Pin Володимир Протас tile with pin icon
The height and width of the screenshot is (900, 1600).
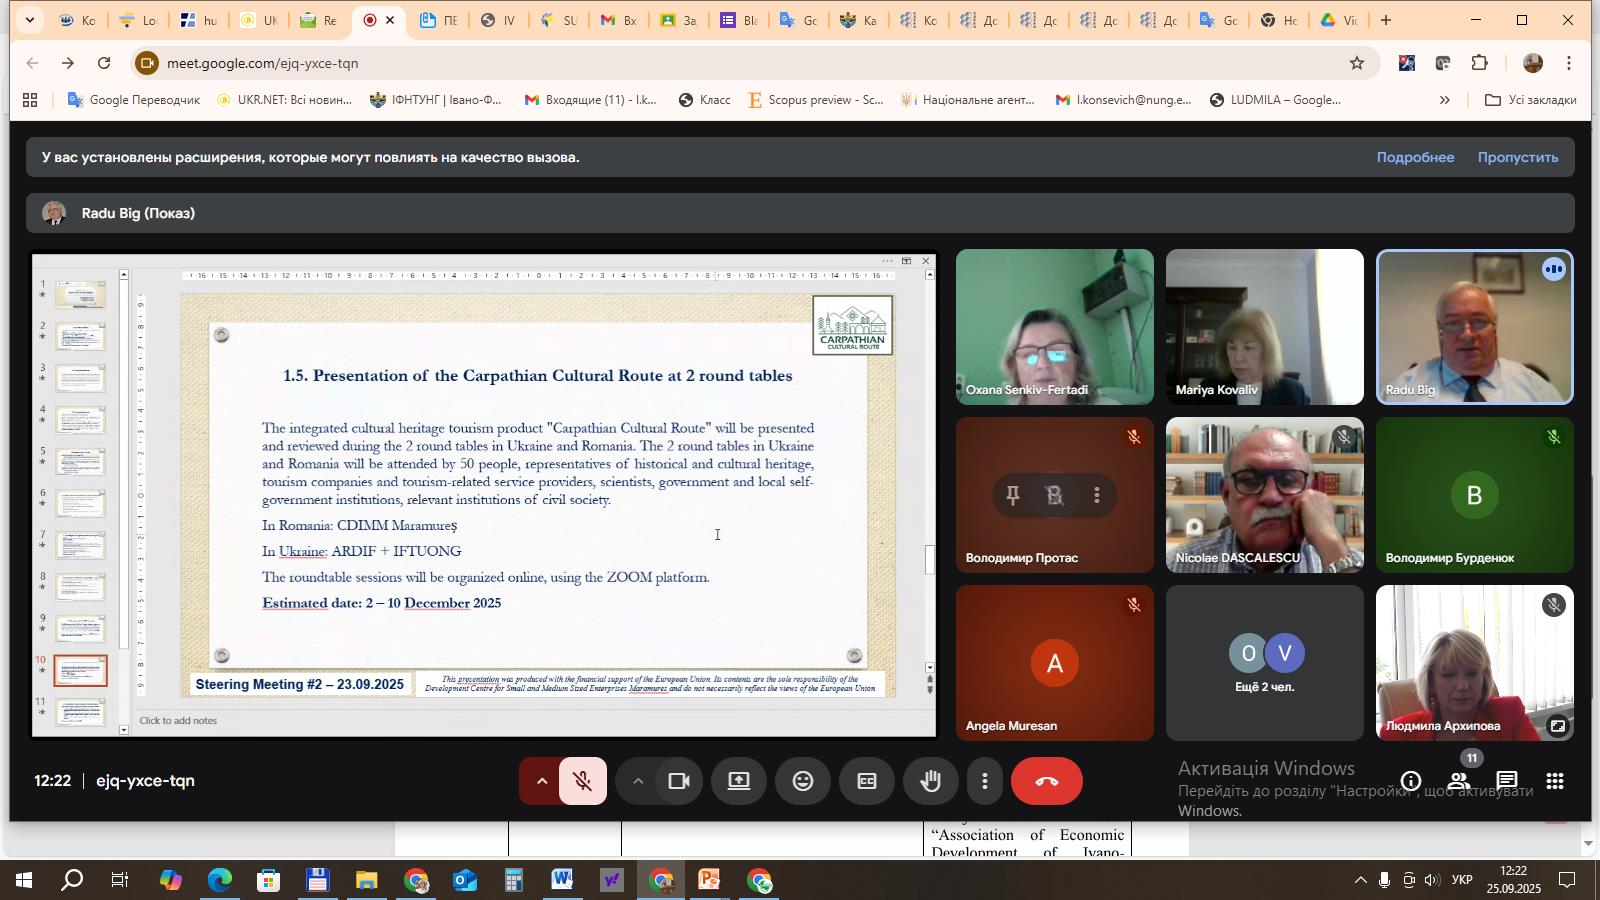pos(1013,496)
